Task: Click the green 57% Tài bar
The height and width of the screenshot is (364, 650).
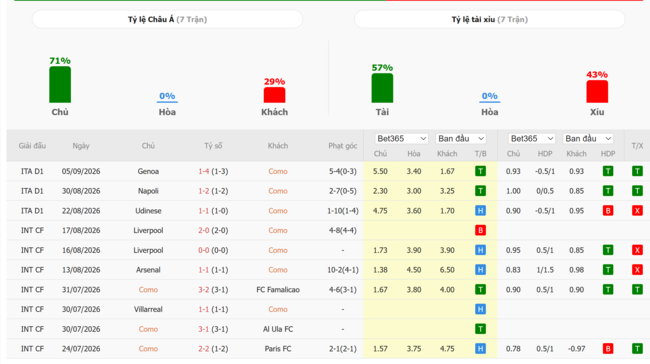Action: tap(382, 88)
